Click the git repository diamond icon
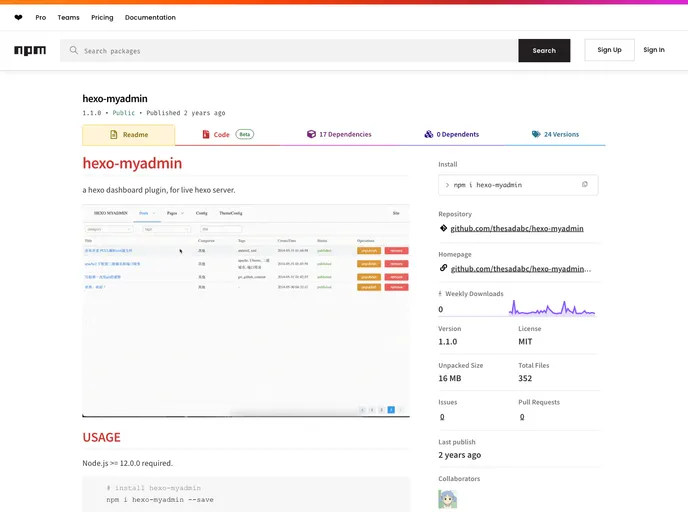688x512 pixels. tap(443, 228)
